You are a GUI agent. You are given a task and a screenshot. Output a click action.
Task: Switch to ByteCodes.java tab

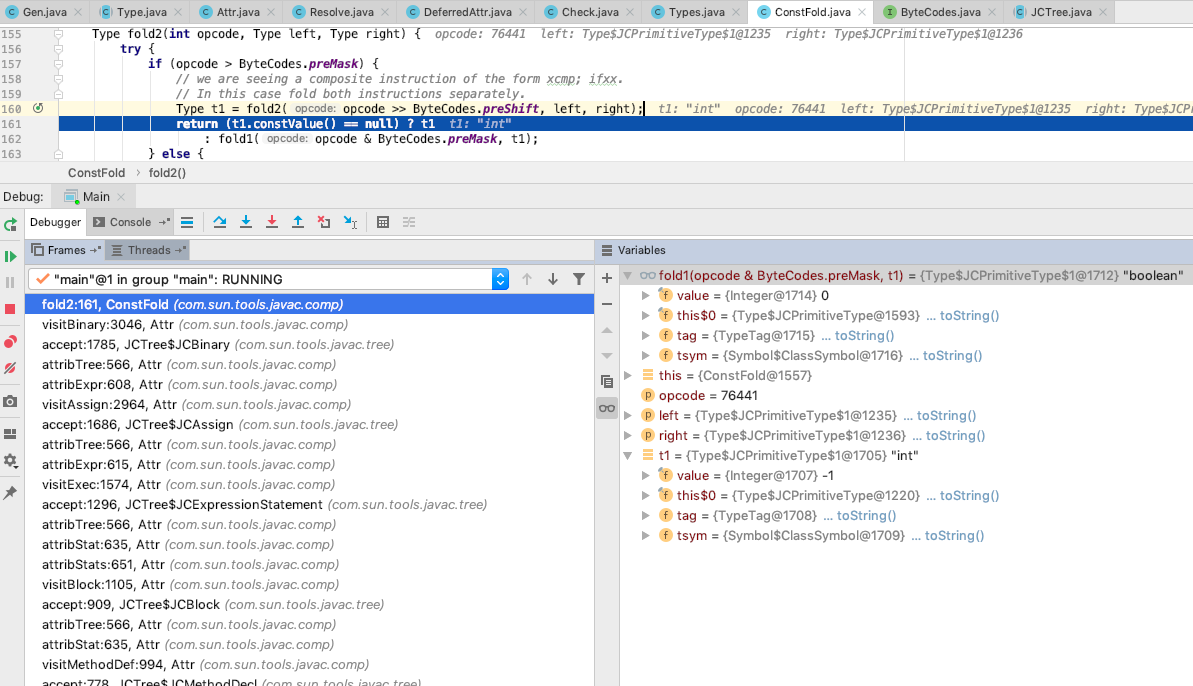pyautogui.click(x=940, y=12)
